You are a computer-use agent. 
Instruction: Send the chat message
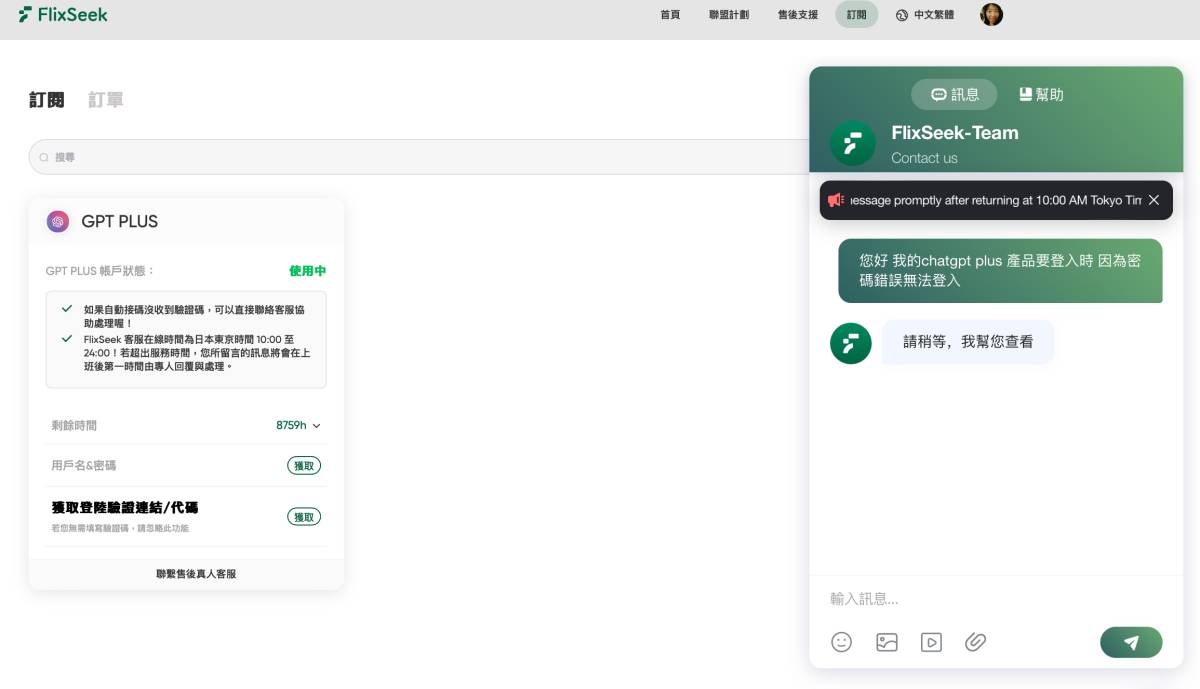[x=1131, y=642]
